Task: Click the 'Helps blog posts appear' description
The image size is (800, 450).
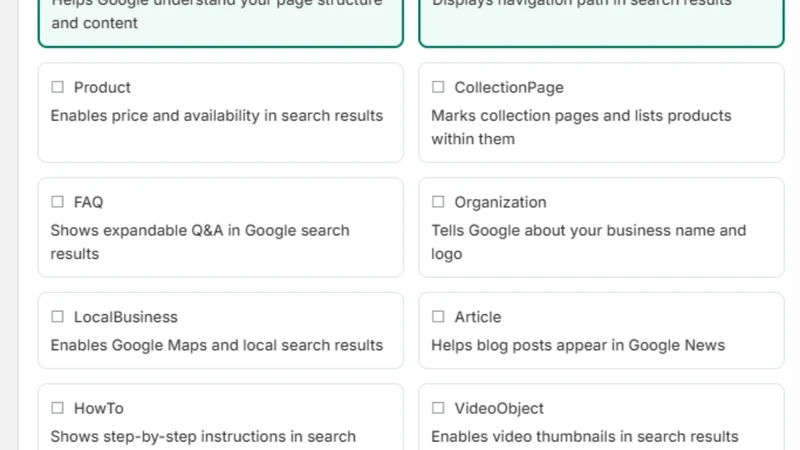Action: pyautogui.click(x=578, y=345)
